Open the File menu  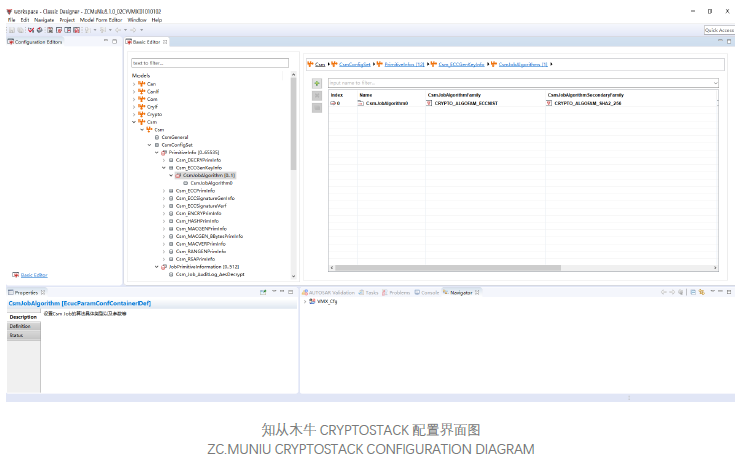click(x=11, y=20)
